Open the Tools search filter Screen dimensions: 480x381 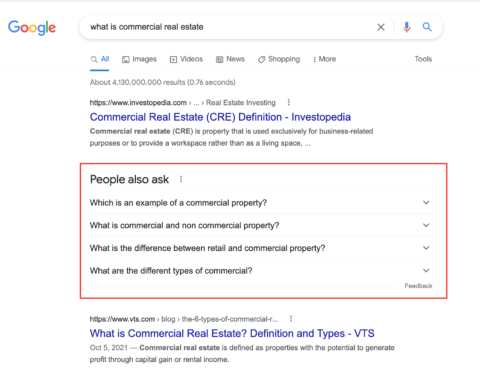[x=423, y=59]
